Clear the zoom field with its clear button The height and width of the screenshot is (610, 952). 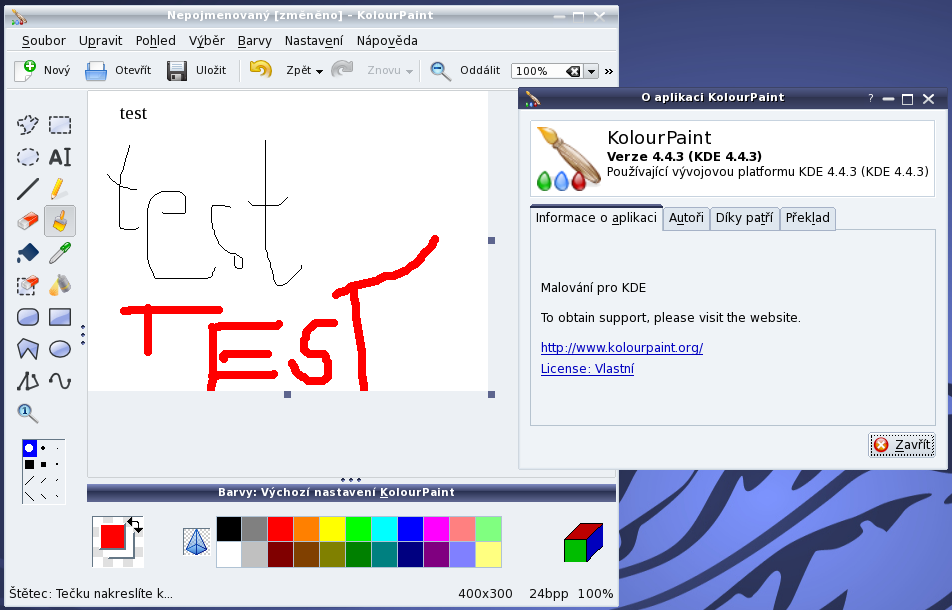click(573, 71)
